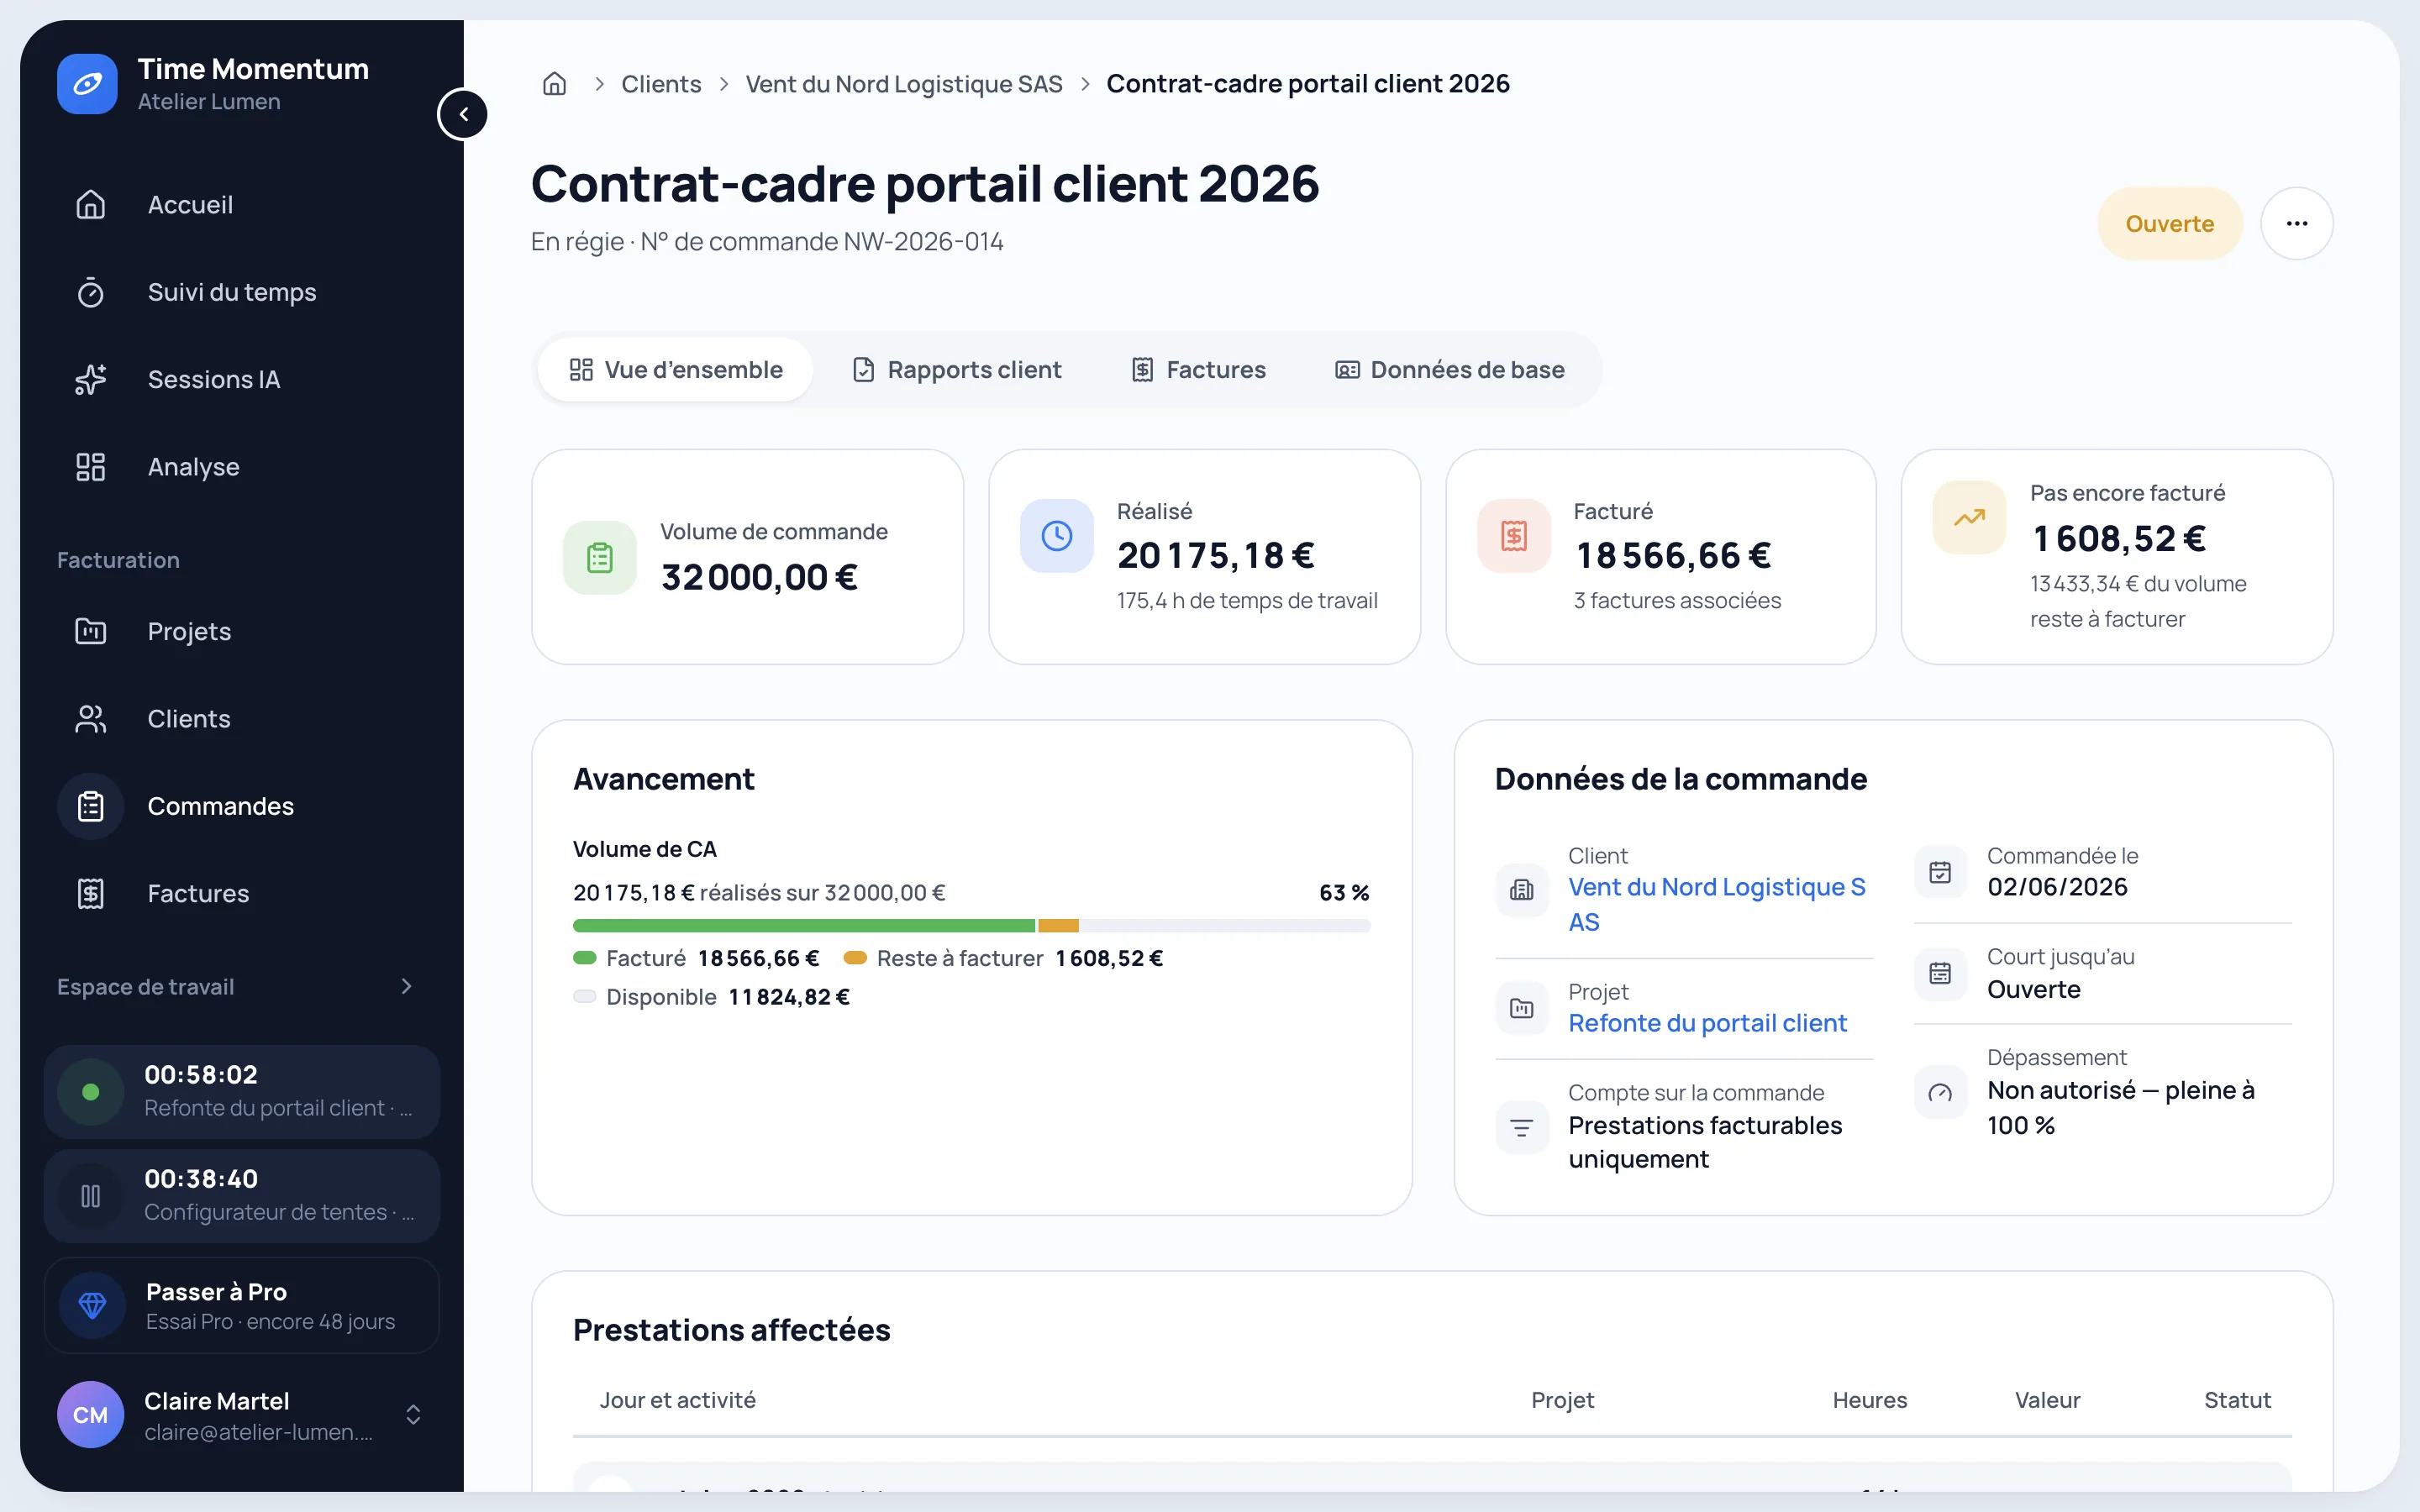This screenshot has height=1512, width=2420.
Task: Open Suivi du temps stopwatch icon
Action: coord(91,292)
